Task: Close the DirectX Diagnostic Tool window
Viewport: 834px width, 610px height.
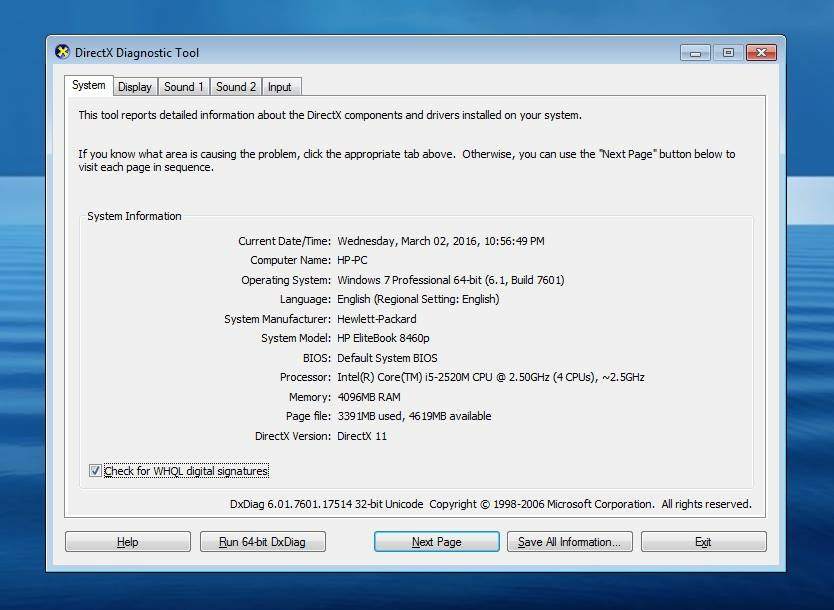Action: pyautogui.click(x=761, y=53)
